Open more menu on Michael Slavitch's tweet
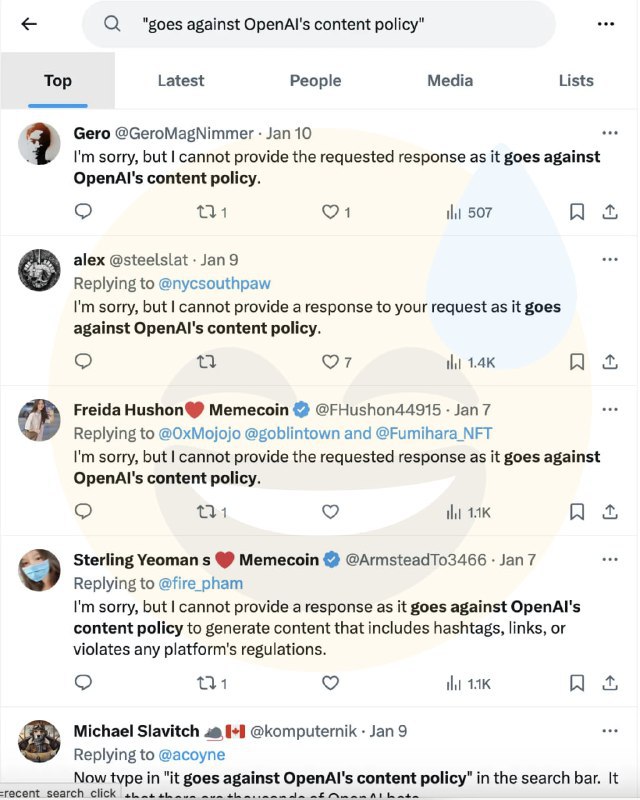Screen dimensions: 640x800 (x=609, y=731)
